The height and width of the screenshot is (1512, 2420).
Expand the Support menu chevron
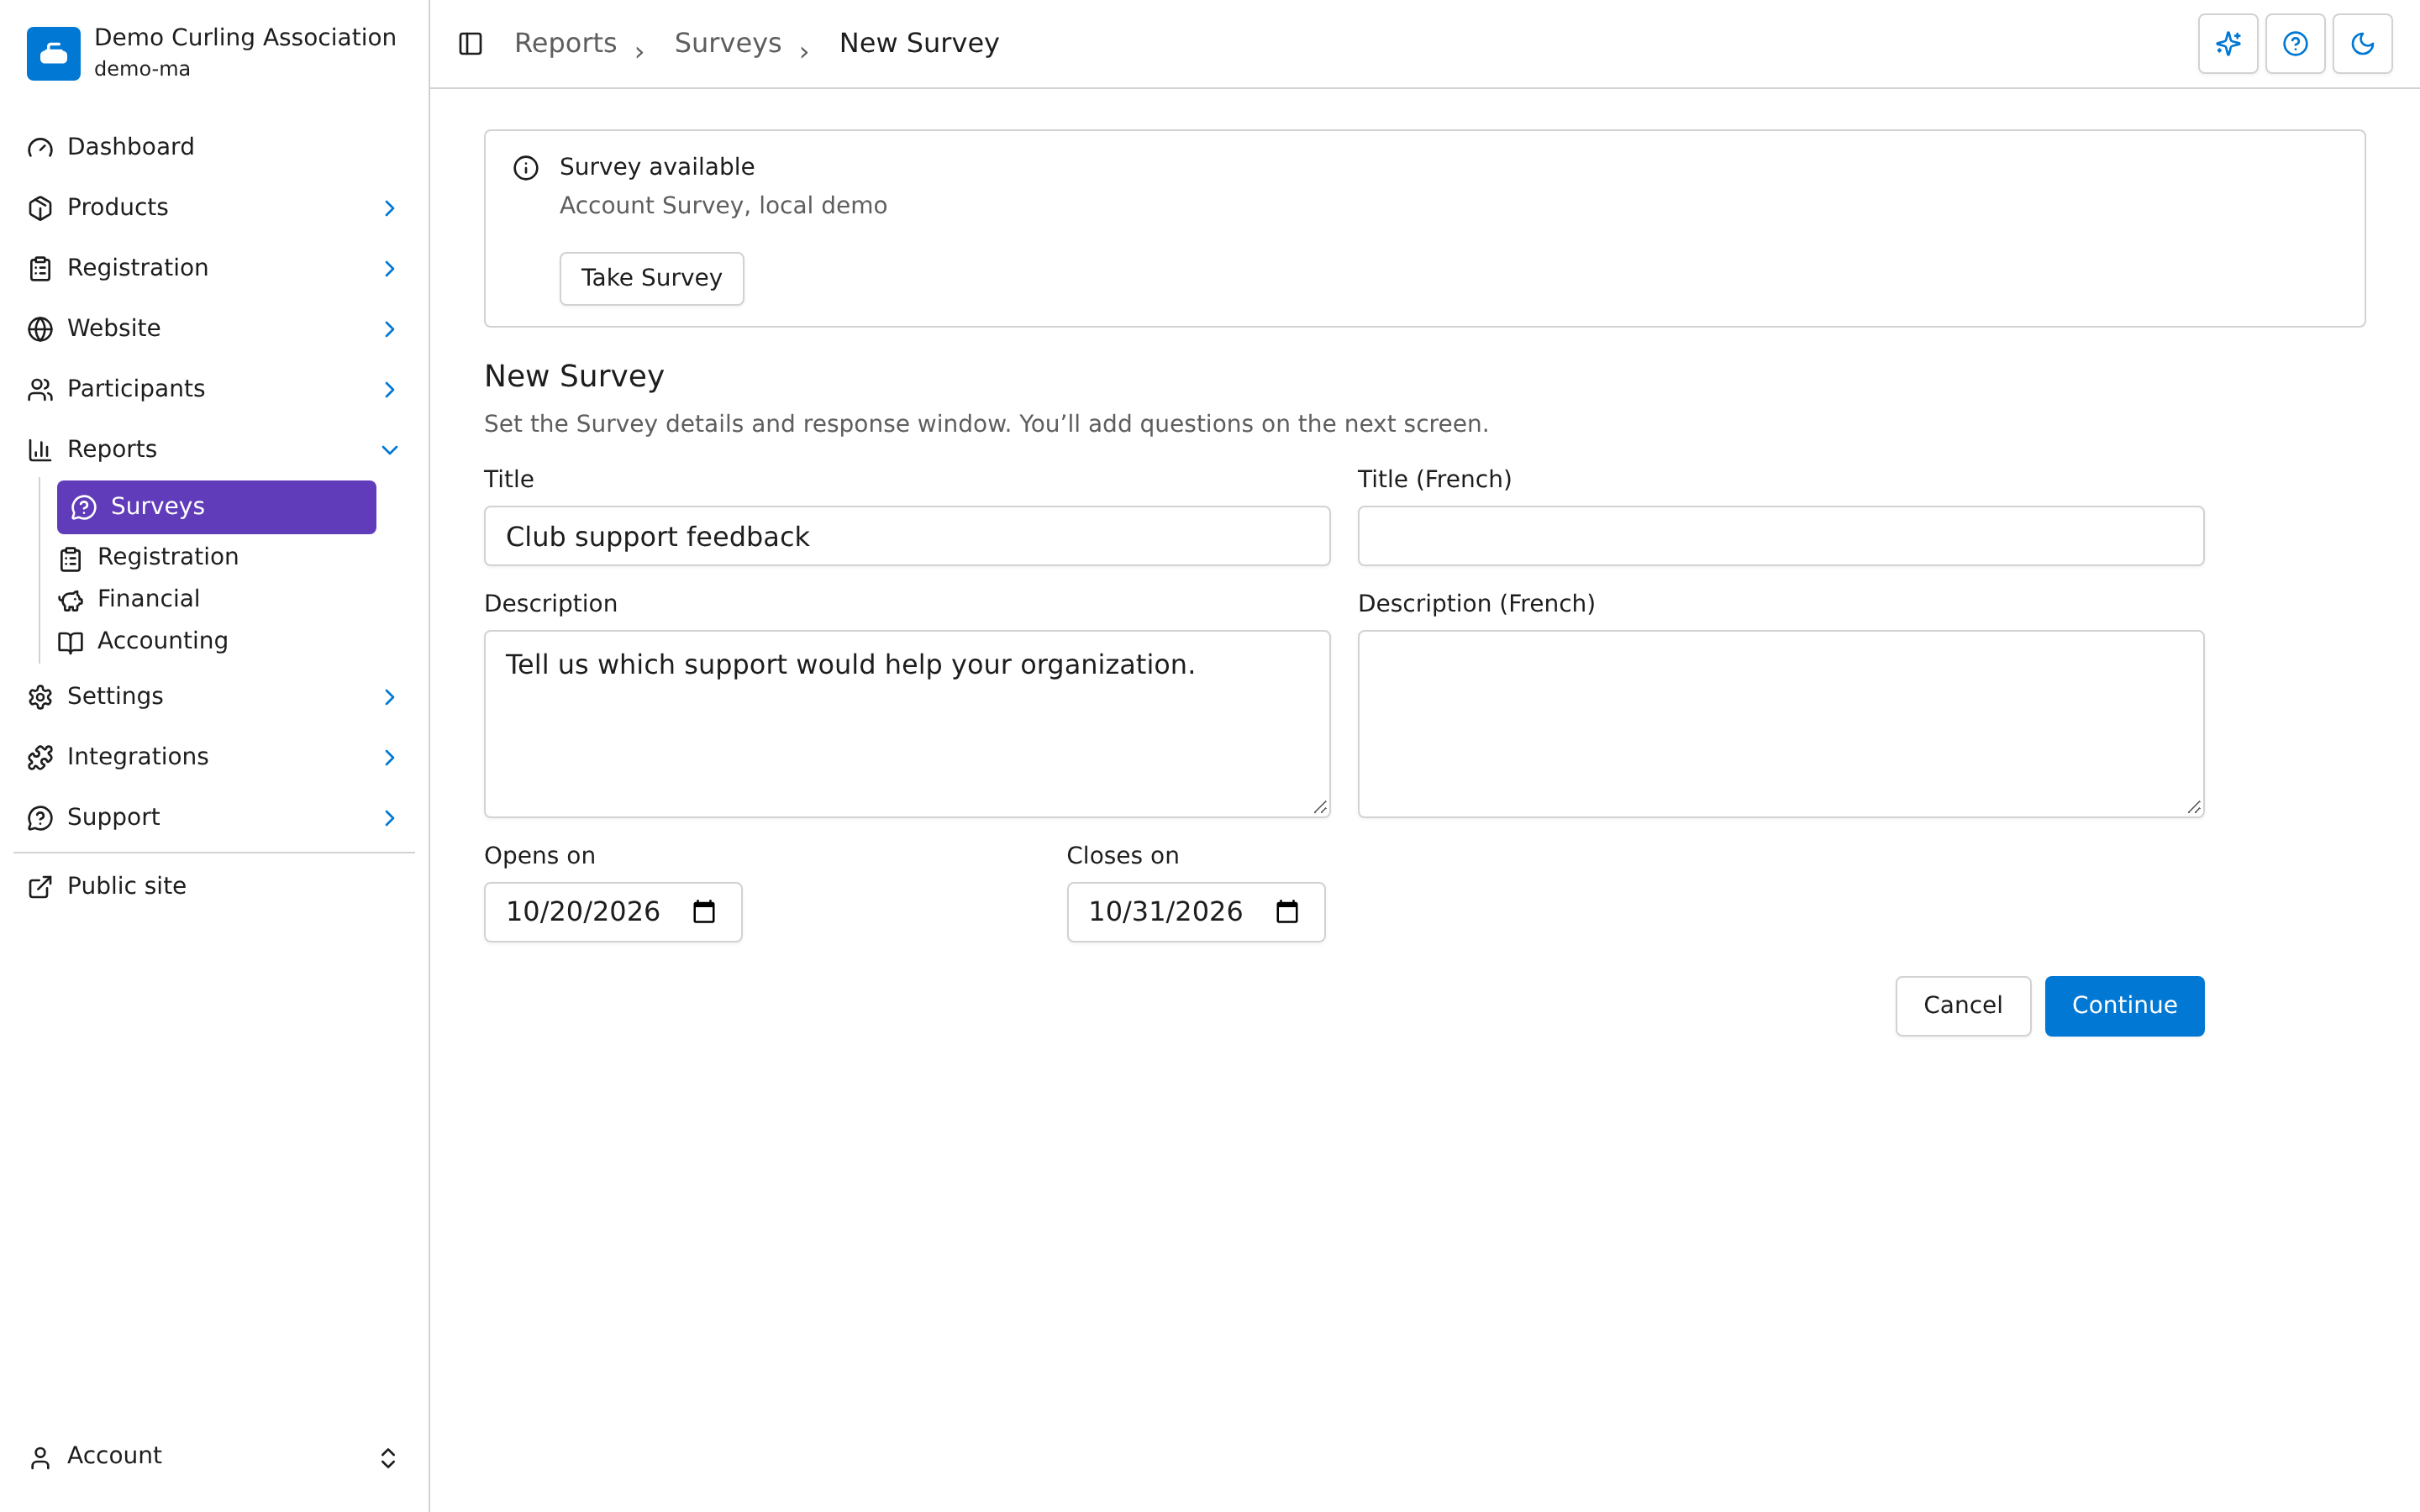click(x=390, y=818)
